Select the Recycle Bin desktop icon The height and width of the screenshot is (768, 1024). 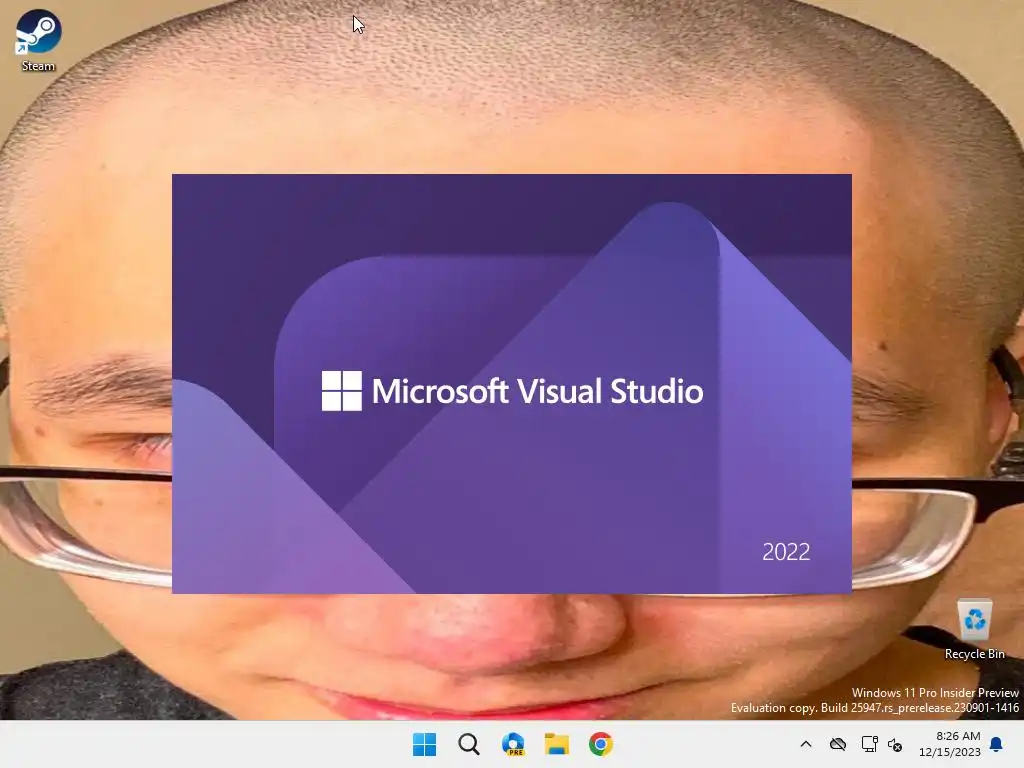coord(974,629)
